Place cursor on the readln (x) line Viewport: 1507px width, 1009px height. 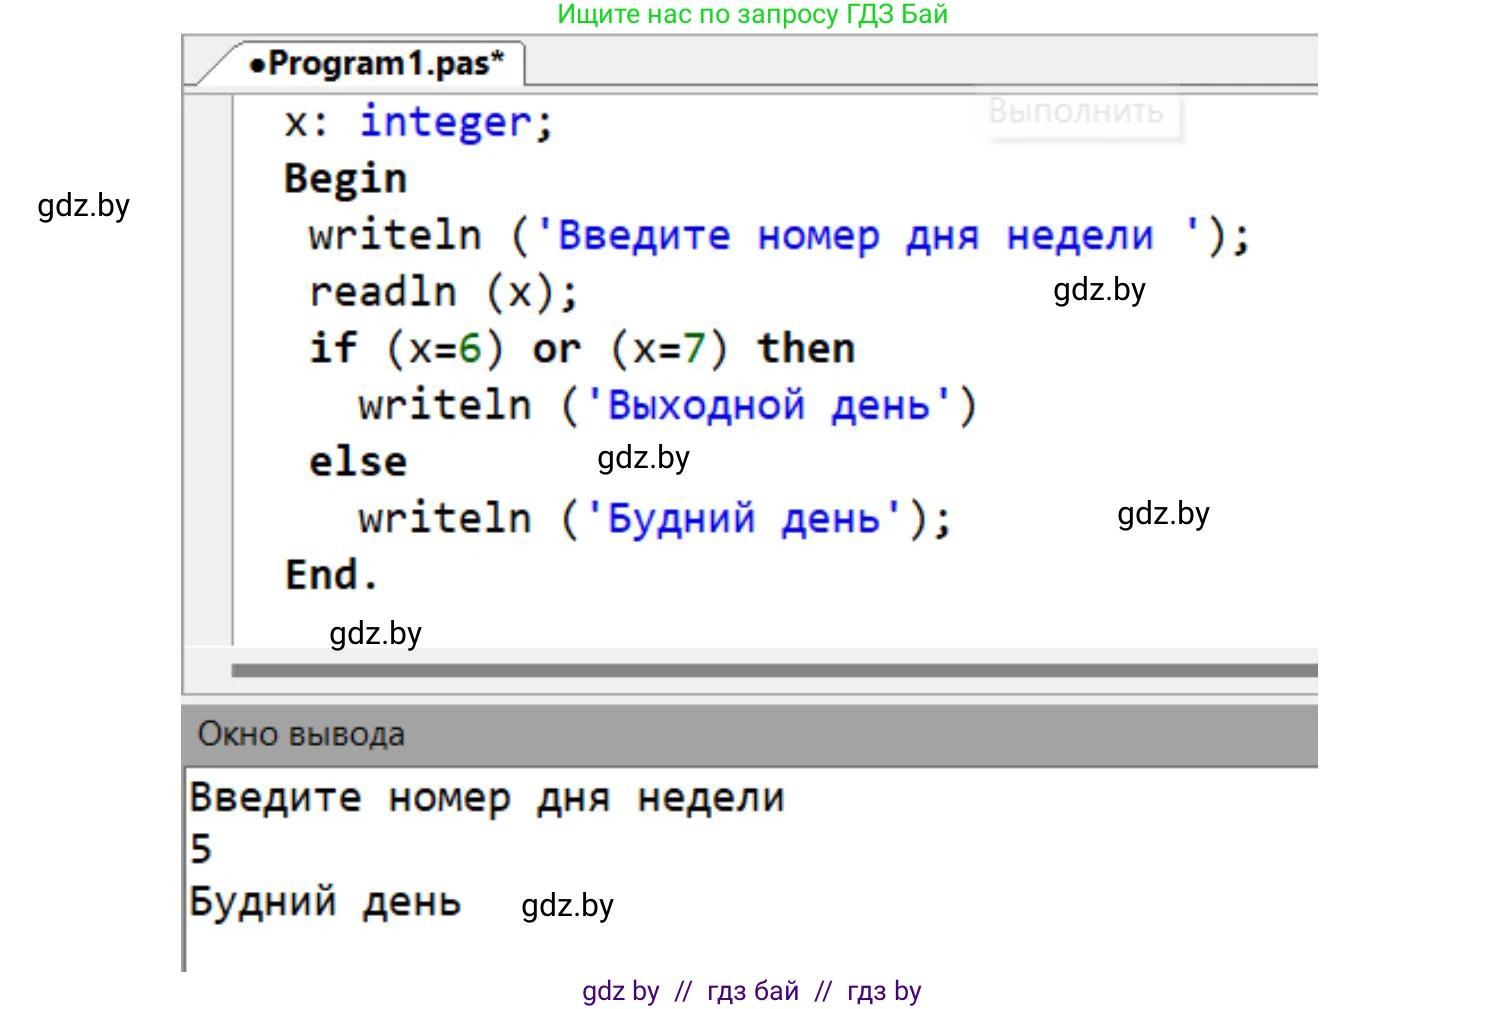pyautogui.click(x=442, y=293)
